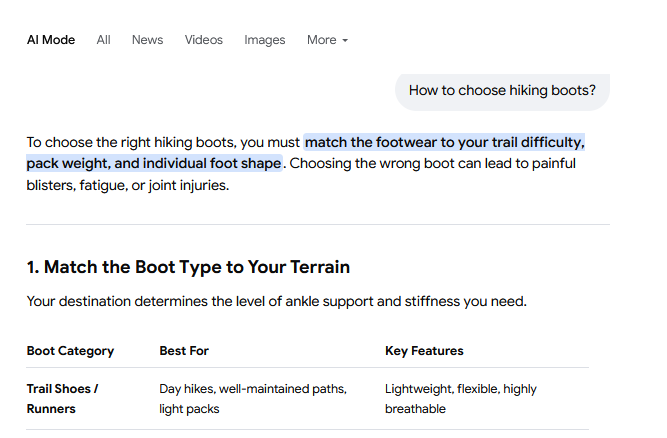Switch to the All tab
Viewport: 667px width, 438px height.
point(103,40)
